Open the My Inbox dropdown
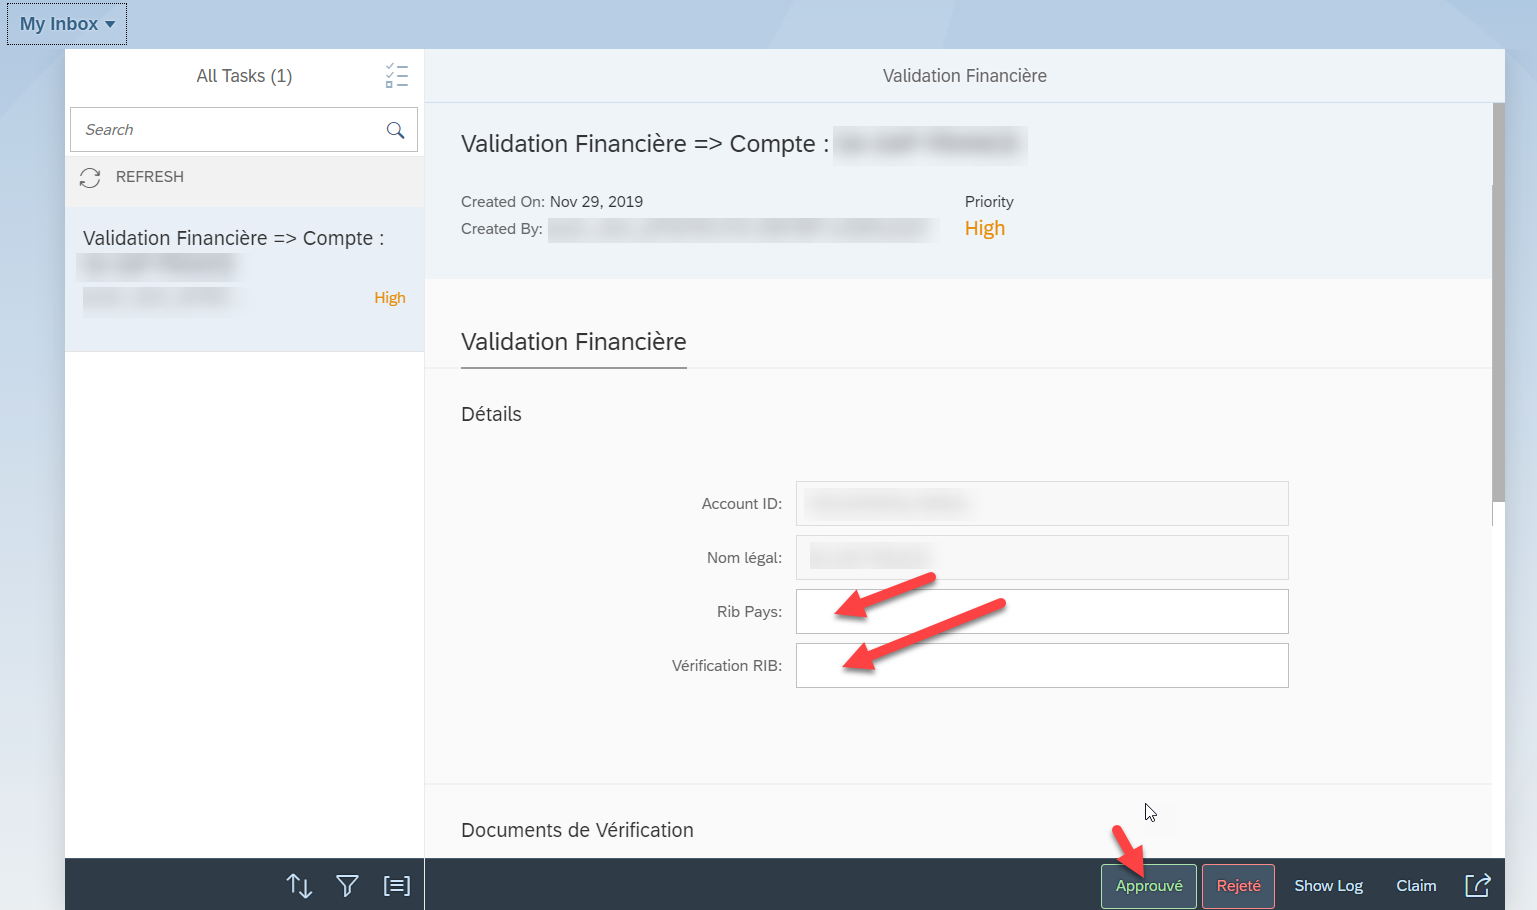1537x910 pixels. click(x=65, y=23)
